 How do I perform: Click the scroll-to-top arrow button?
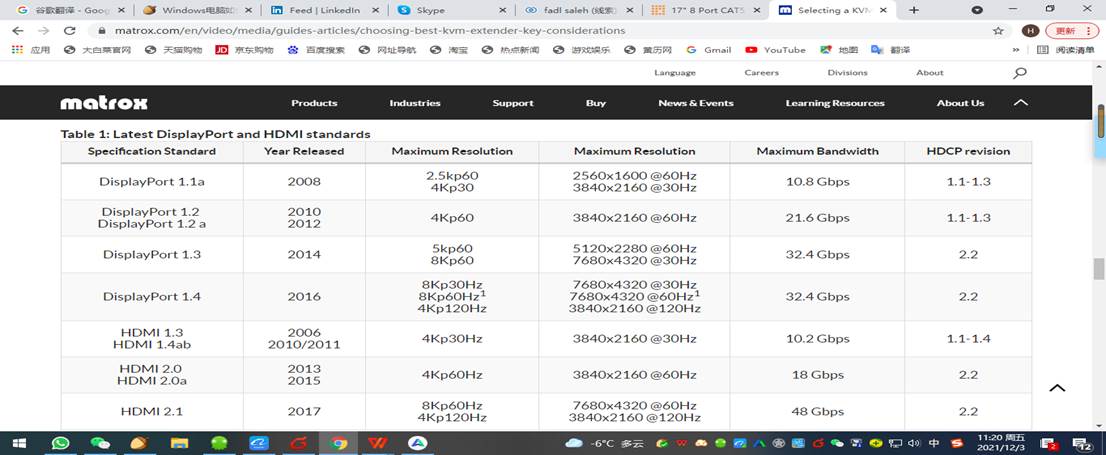pyautogui.click(x=1057, y=388)
